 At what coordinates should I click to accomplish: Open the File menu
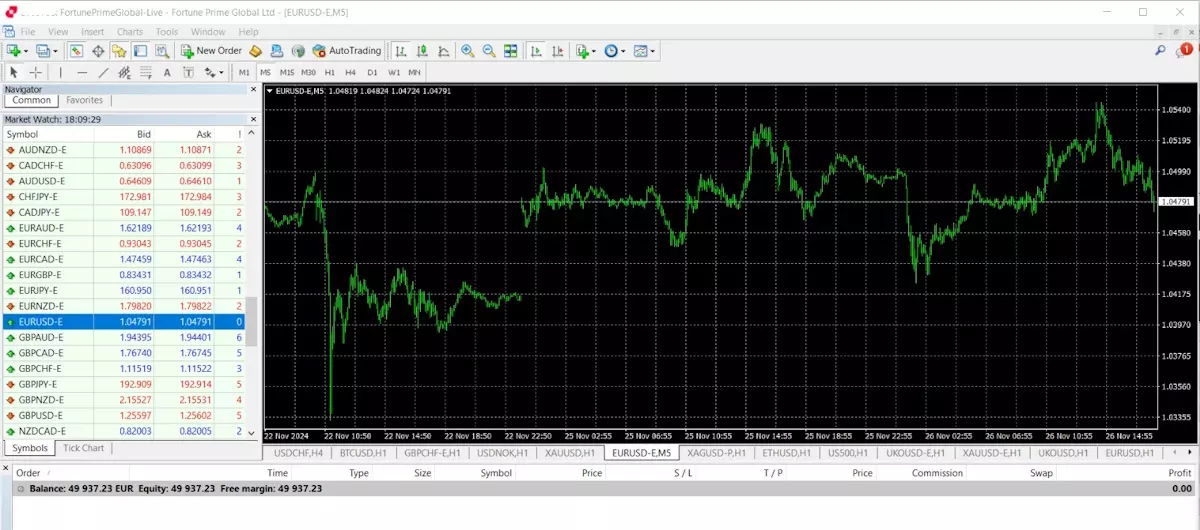click(28, 32)
